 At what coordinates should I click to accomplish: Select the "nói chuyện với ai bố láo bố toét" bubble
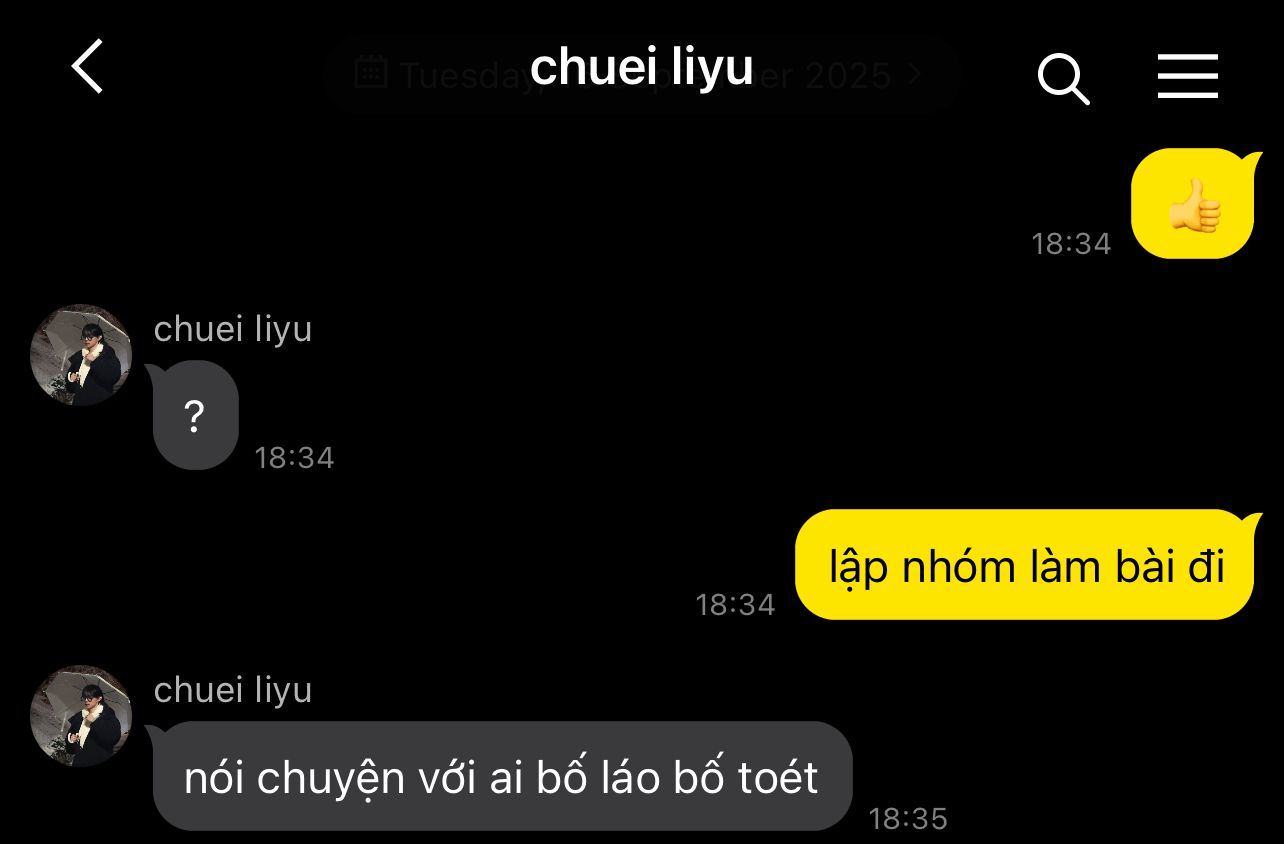[x=502, y=776]
